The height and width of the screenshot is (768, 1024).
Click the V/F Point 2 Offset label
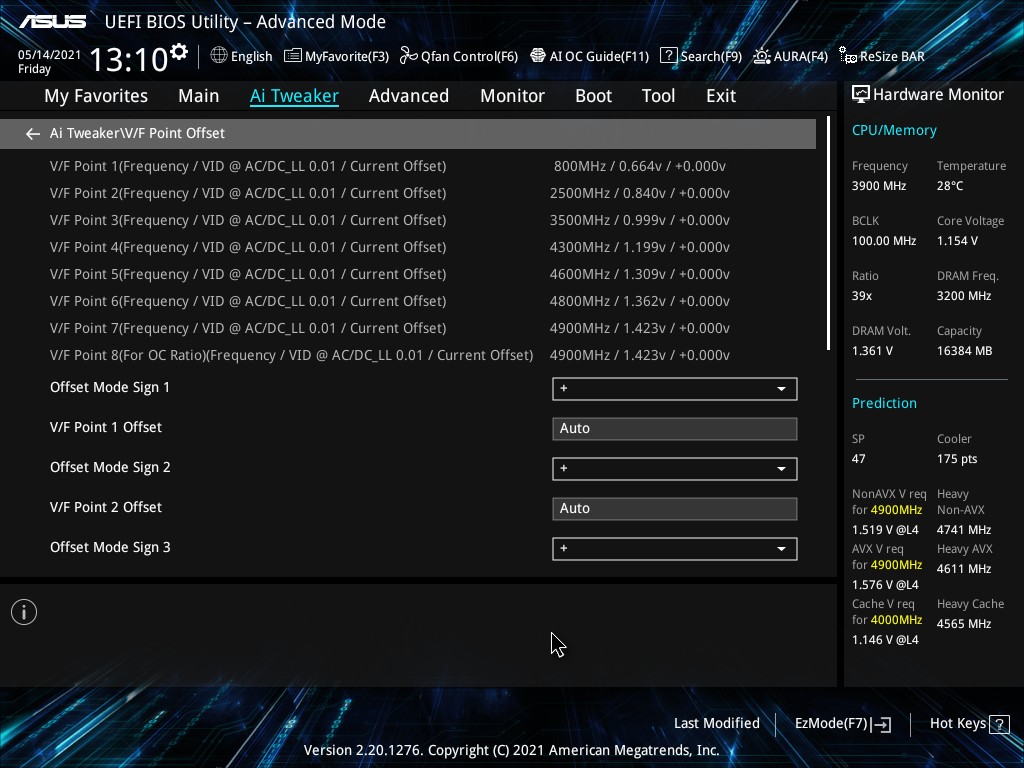[106, 507]
